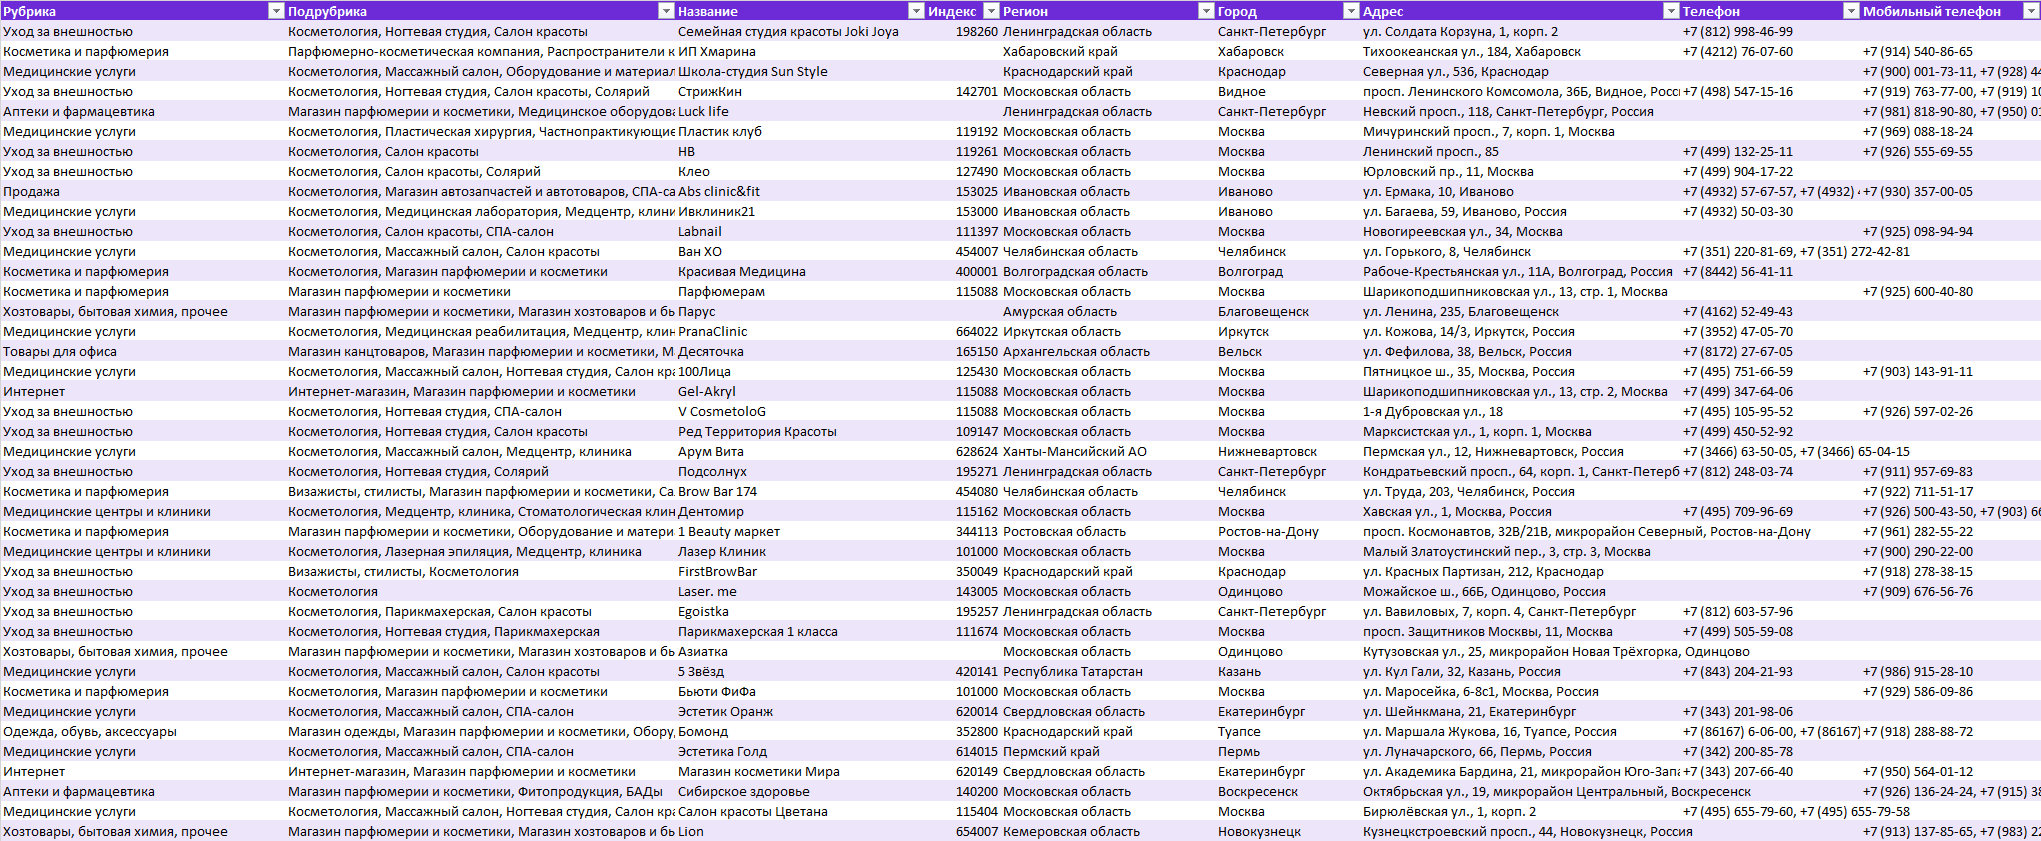
Task: Select the rubric cell "Продажа"
Action: (143, 191)
